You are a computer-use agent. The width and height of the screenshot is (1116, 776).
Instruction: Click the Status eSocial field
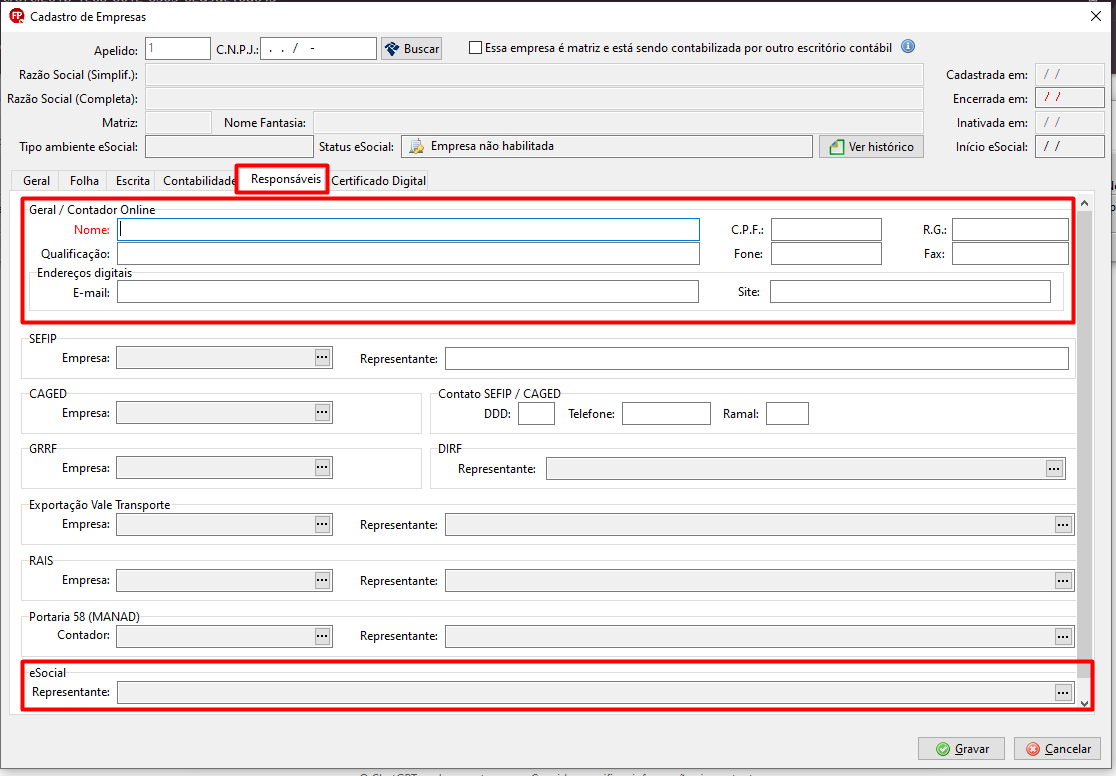point(607,147)
